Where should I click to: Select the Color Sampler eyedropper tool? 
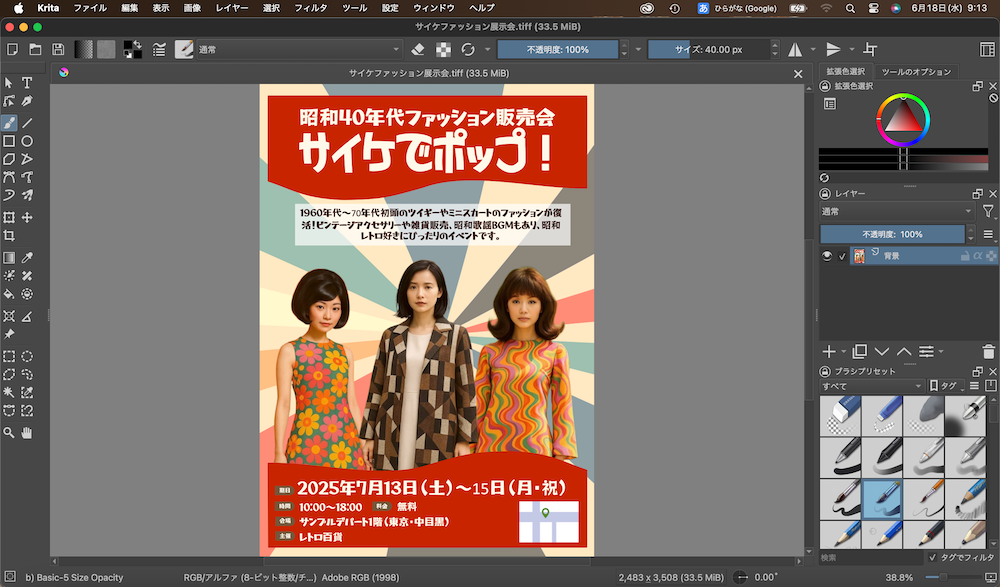click(x=27, y=258)
